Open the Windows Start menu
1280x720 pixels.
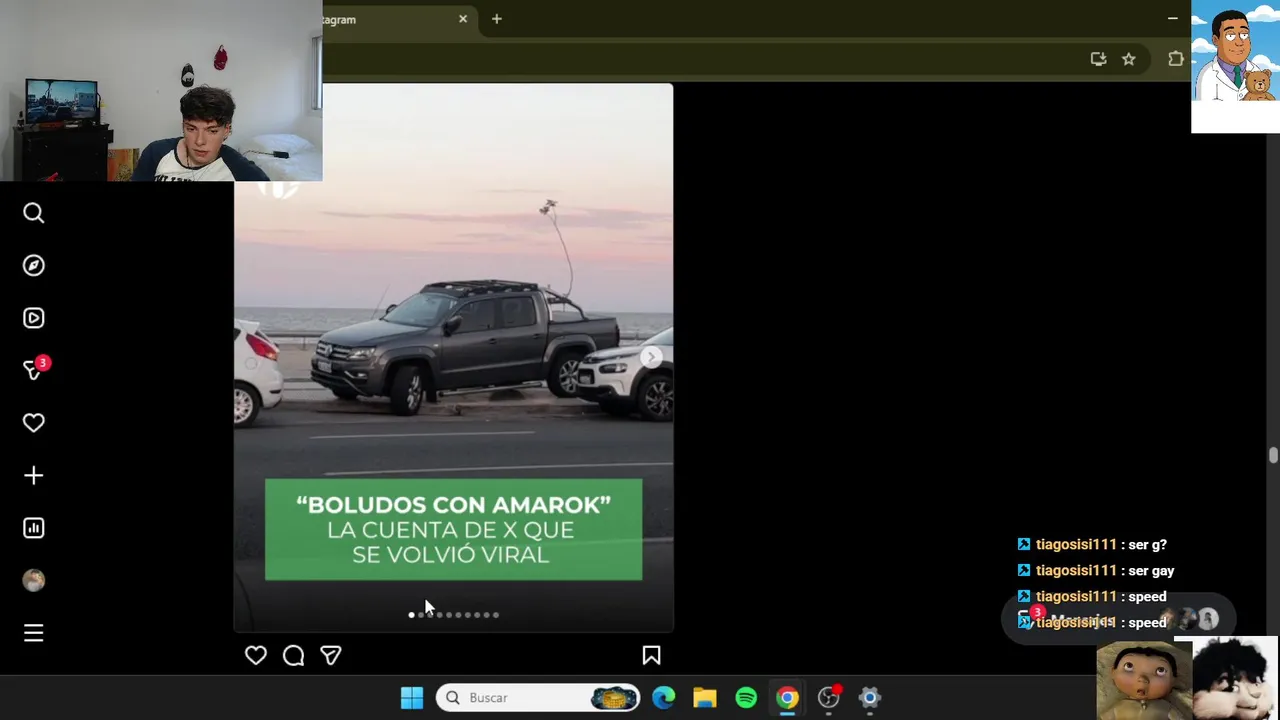[412, 698]
